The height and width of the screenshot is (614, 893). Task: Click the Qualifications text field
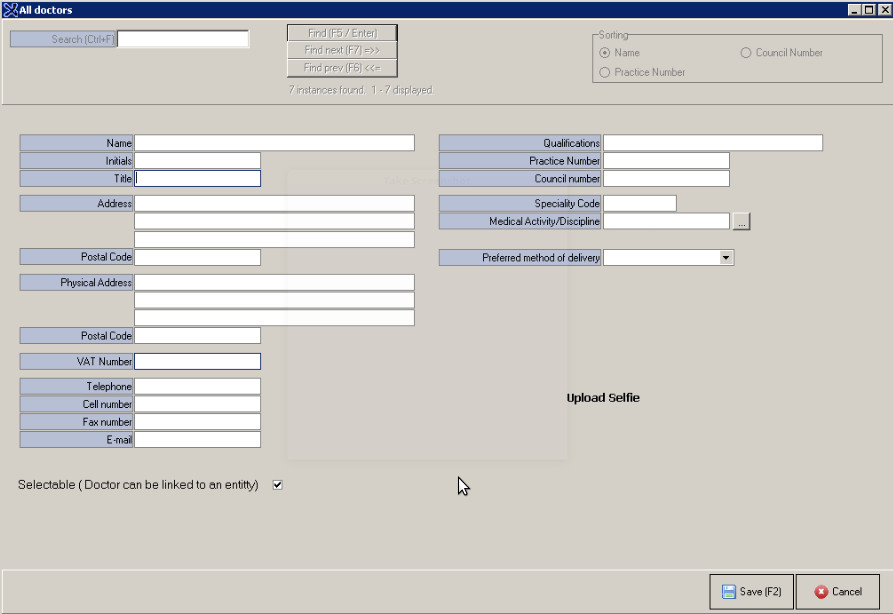[712, 143]
